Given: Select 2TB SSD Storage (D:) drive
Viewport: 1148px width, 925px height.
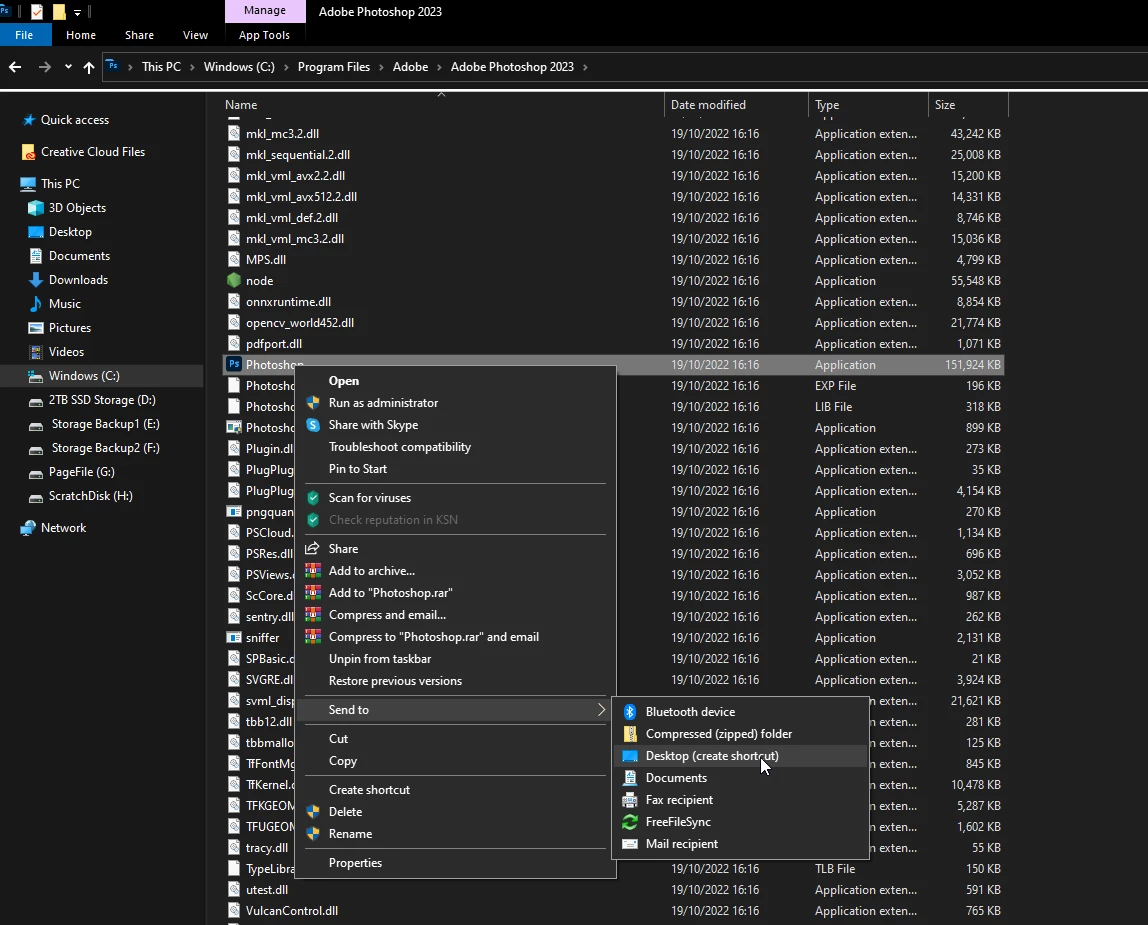Looking at the screenshot, I should 101,400.
